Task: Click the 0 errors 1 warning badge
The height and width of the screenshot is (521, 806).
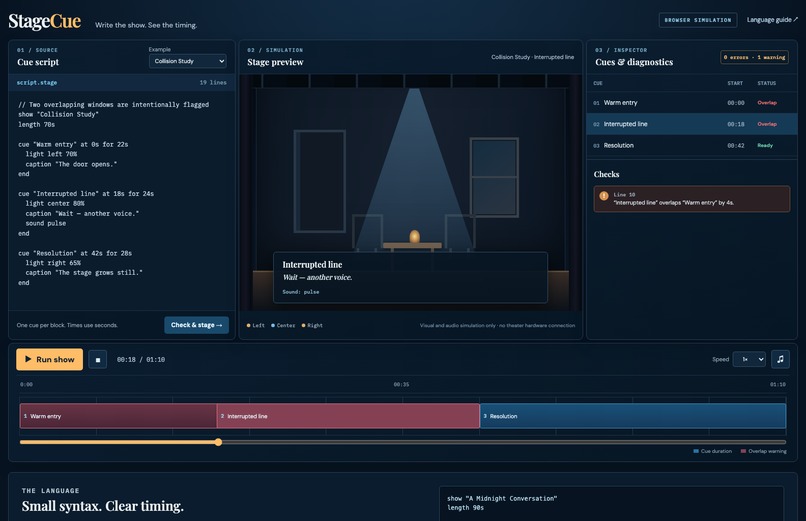Action: click(x=754, y=57)
